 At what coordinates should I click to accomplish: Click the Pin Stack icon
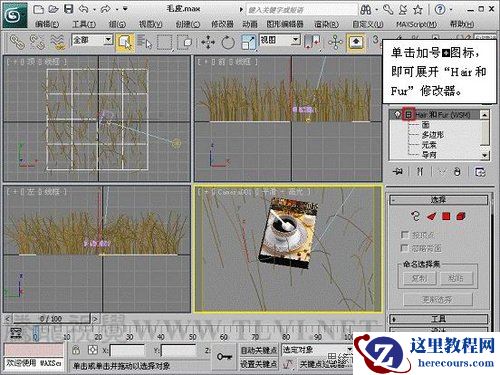click(398, 172)
